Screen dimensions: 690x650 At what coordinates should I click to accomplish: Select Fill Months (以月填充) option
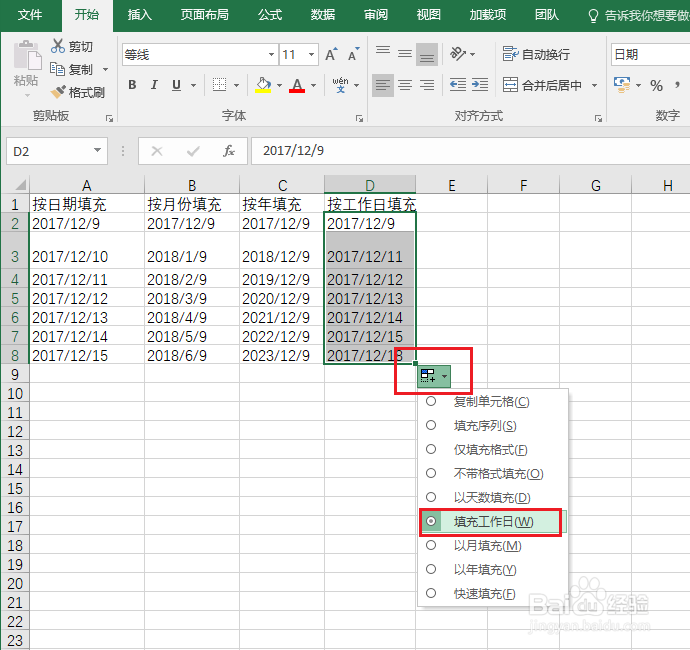pyautogui.click(x=492, y=546)
